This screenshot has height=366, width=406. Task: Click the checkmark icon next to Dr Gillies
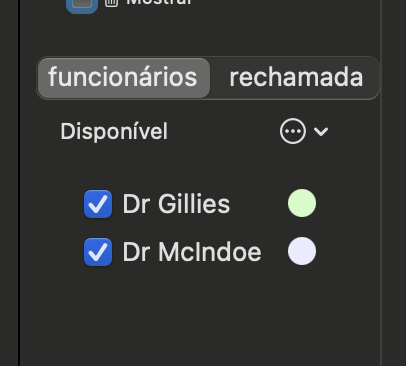click(98, 204)
